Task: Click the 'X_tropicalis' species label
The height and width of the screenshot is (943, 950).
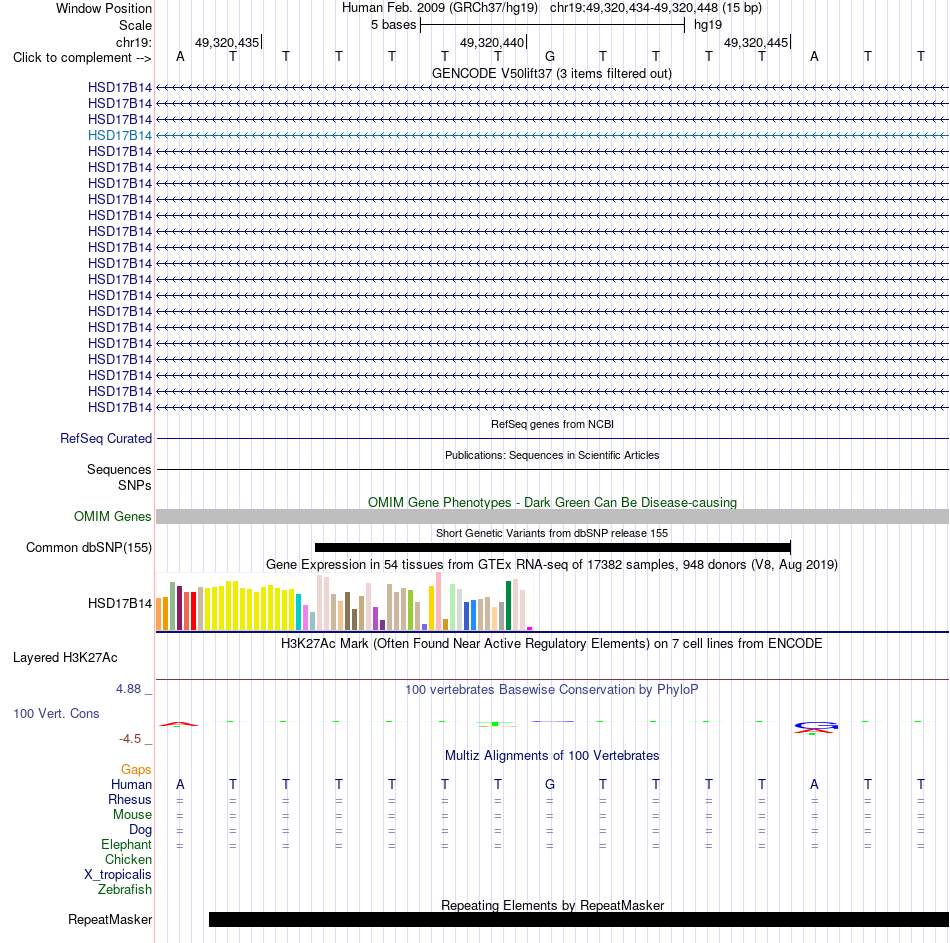Action: 118,875
